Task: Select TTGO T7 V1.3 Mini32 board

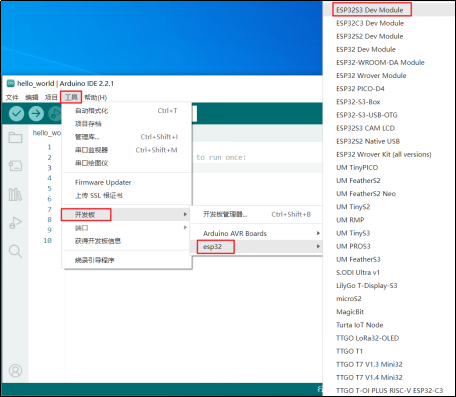Action: pyautogui.click(x=389, y=364)
